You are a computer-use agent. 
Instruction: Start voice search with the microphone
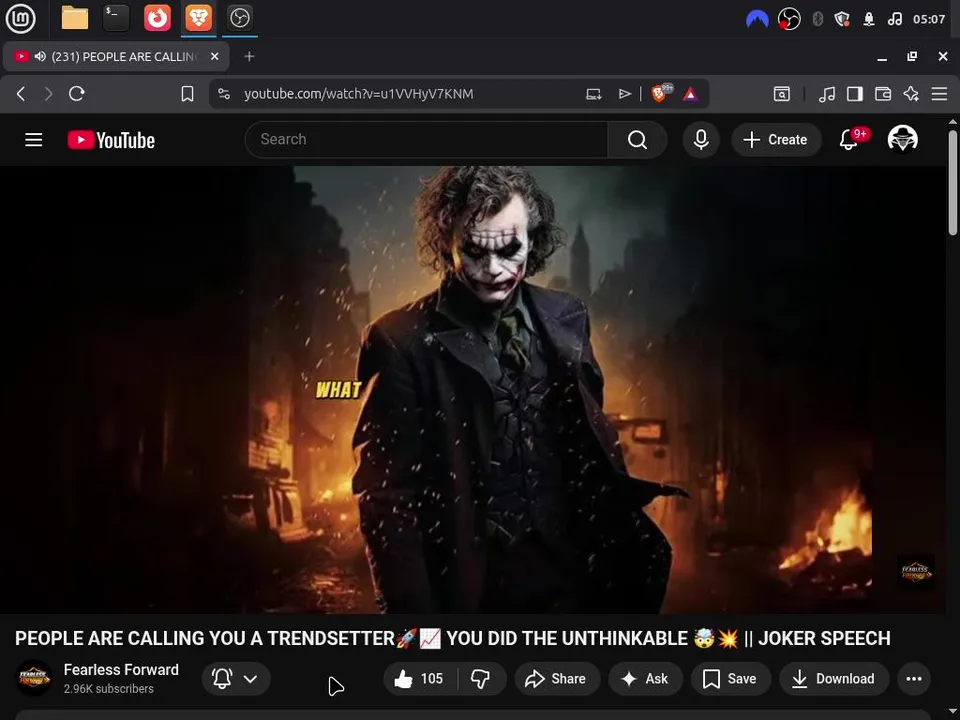(x=701, y=140)
